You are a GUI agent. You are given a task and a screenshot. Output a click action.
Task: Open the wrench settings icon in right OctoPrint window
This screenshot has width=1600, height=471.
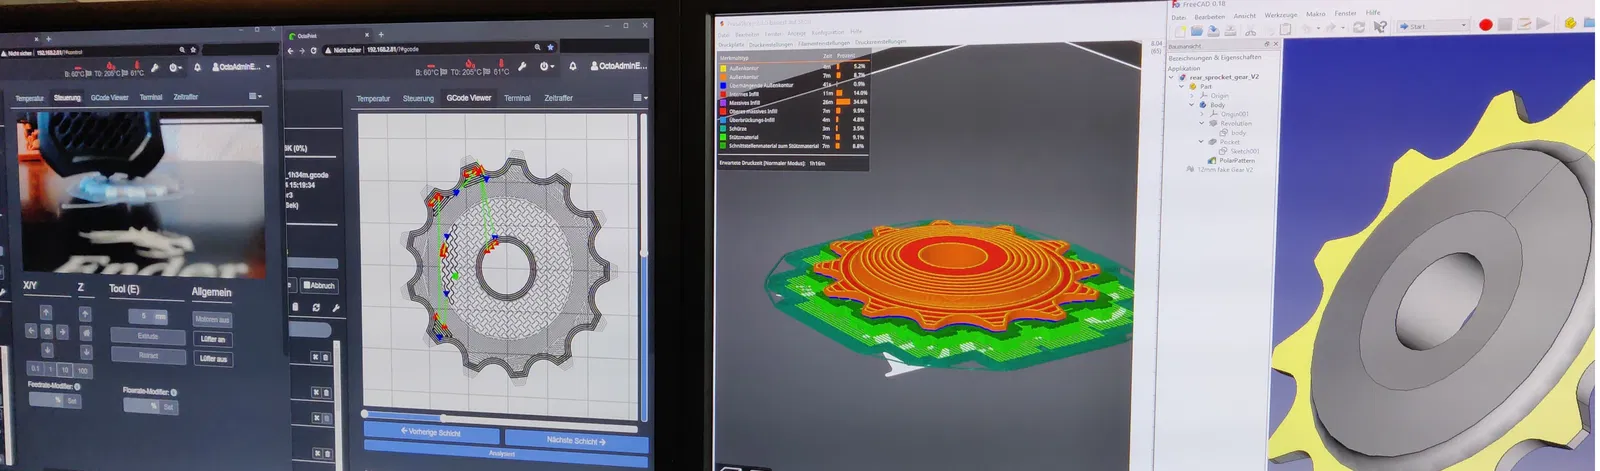(x=522, y=66)
